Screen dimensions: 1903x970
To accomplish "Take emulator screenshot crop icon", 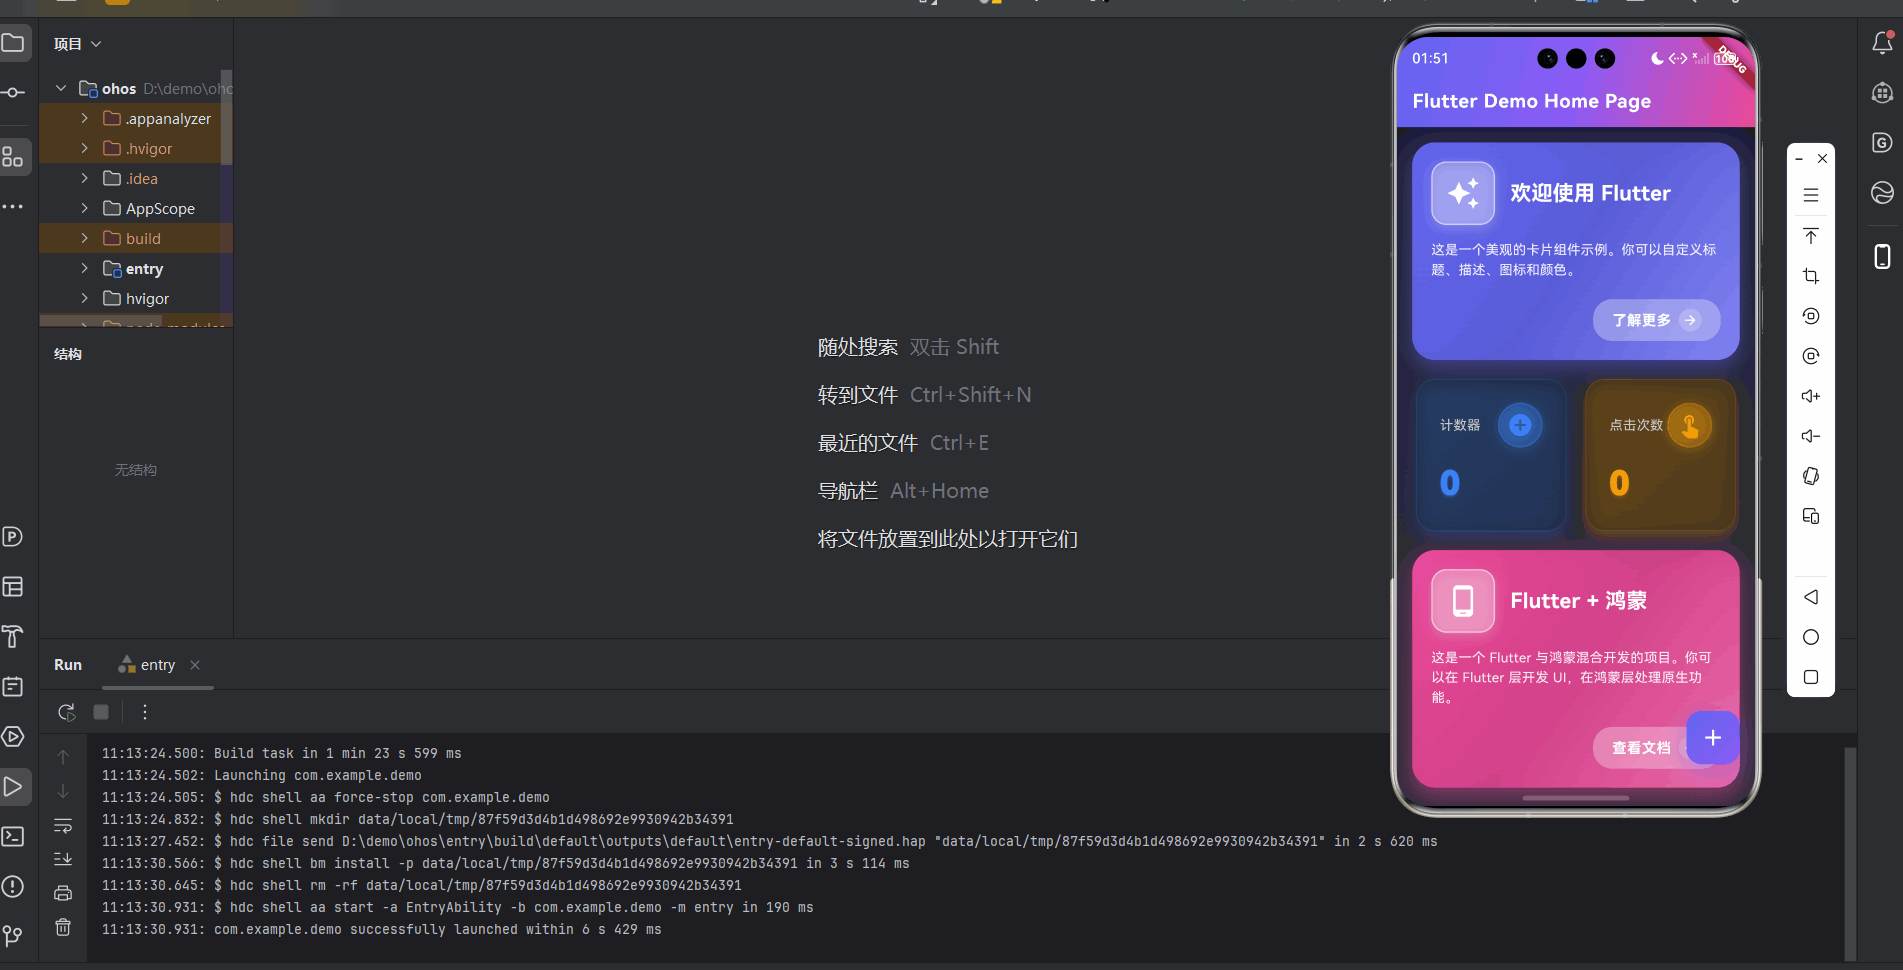I will click(1811, 276).
